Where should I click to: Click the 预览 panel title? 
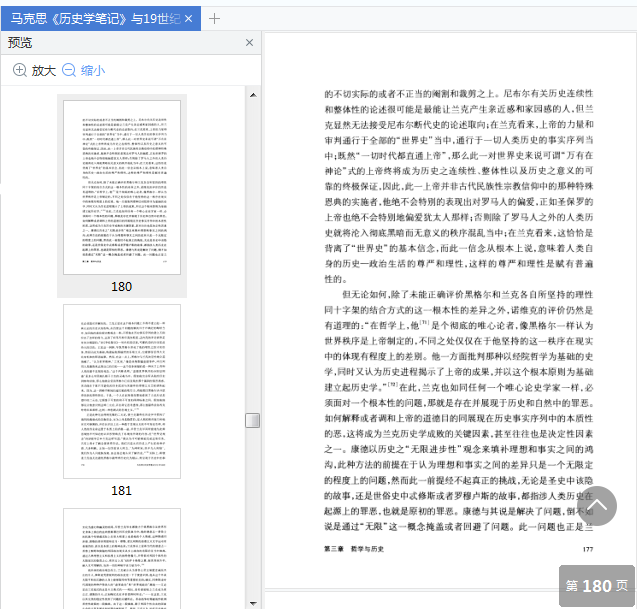coord(20,43)
